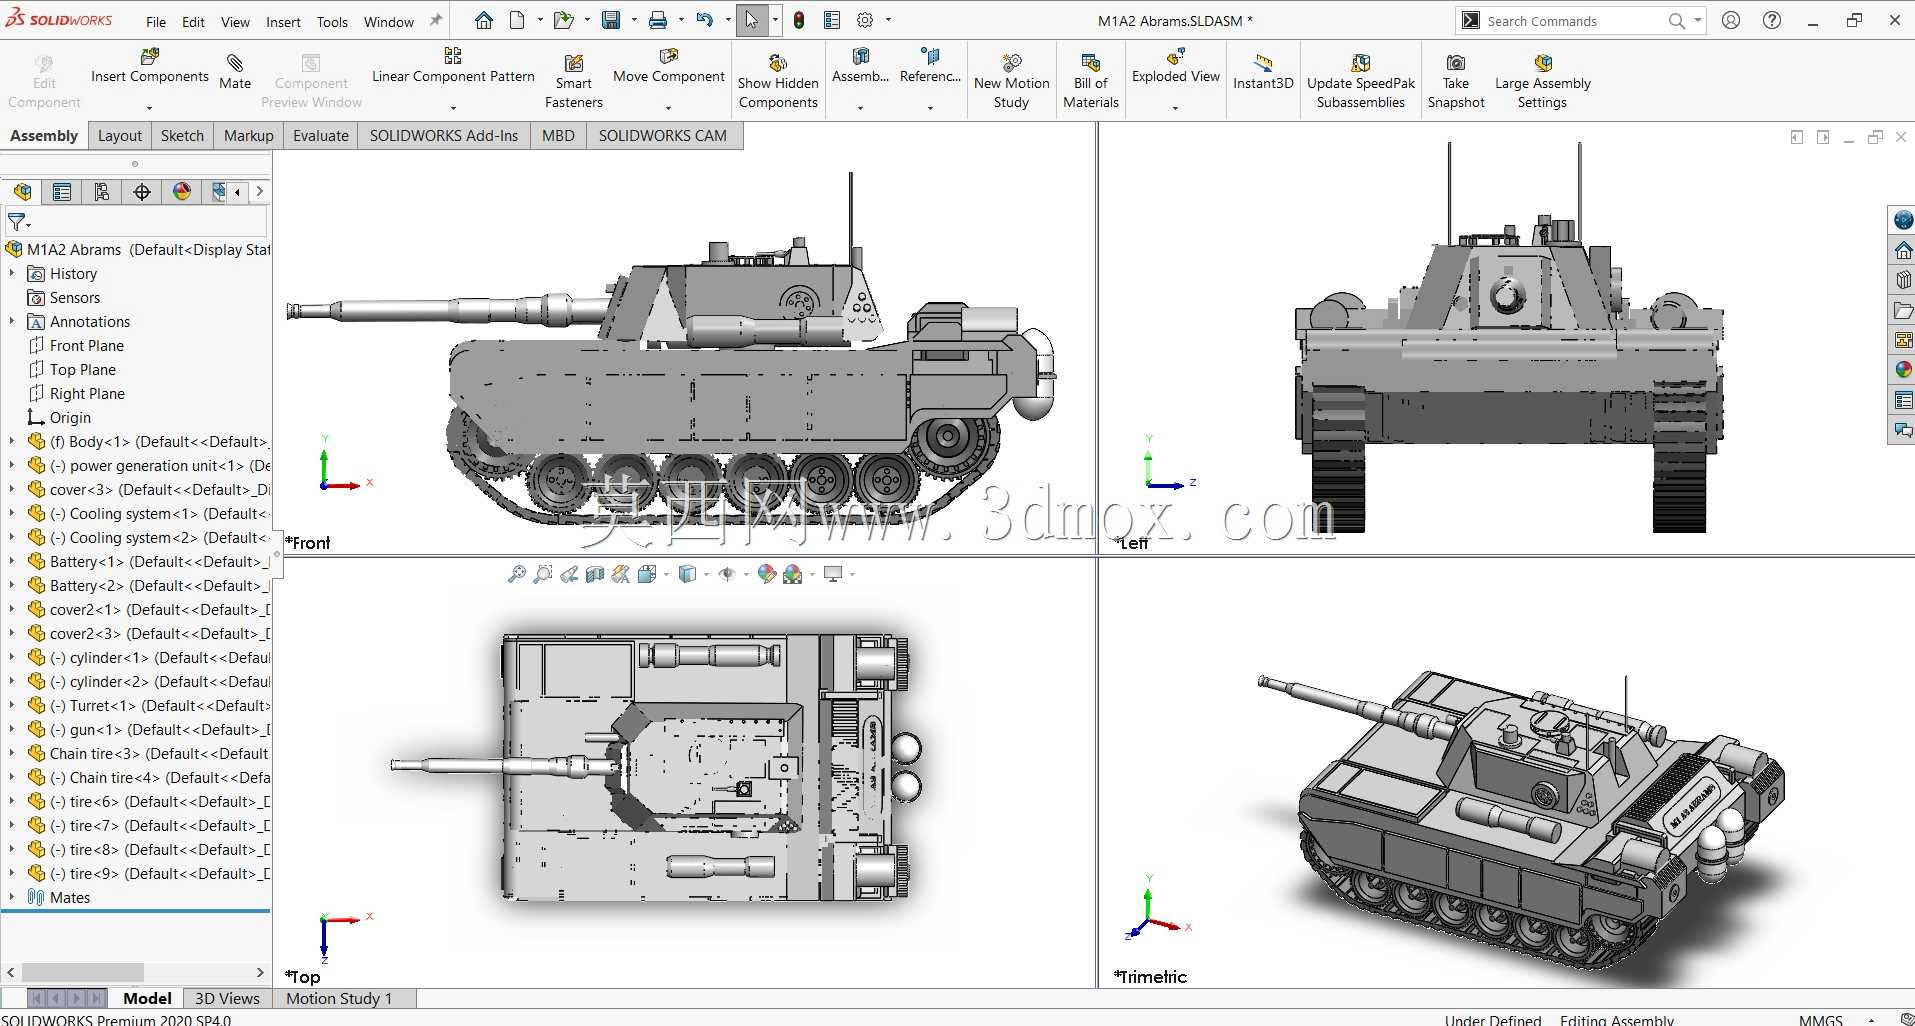Viewport: 1915px width, 1026px height.
Task: Open the File menu
Action: [x=156, y=22]
